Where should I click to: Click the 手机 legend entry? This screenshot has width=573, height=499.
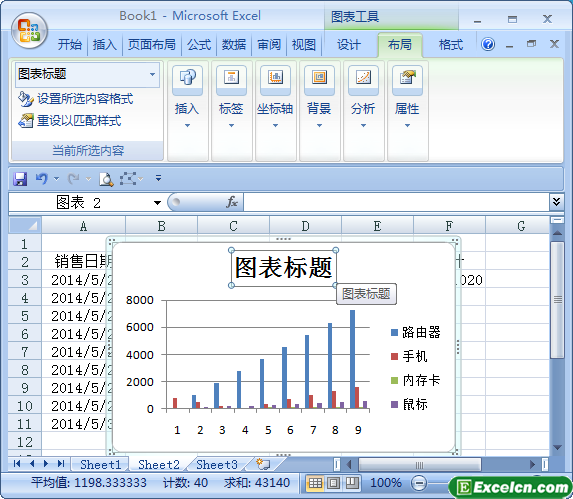[x=409, y=356]
